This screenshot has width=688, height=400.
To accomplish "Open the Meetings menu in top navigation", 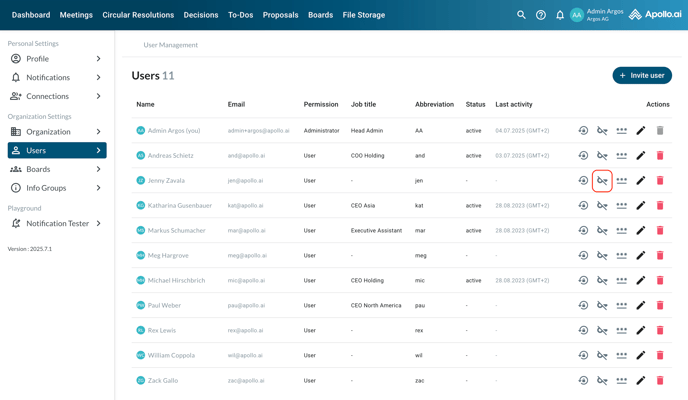I will click(76, 15).
